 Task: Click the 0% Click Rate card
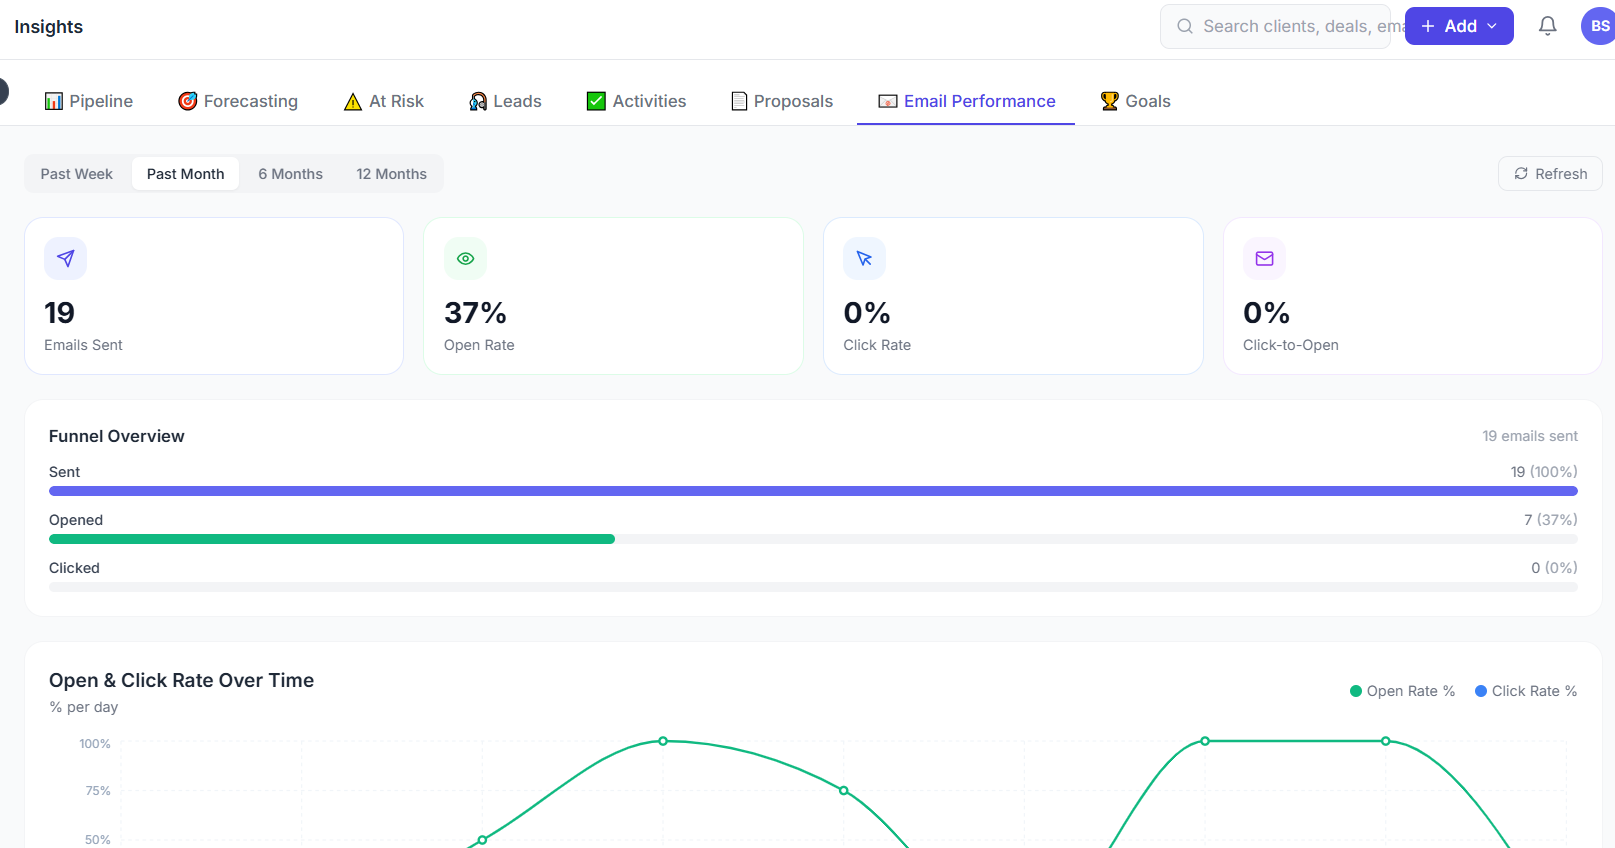click(x=1013, y=296)
